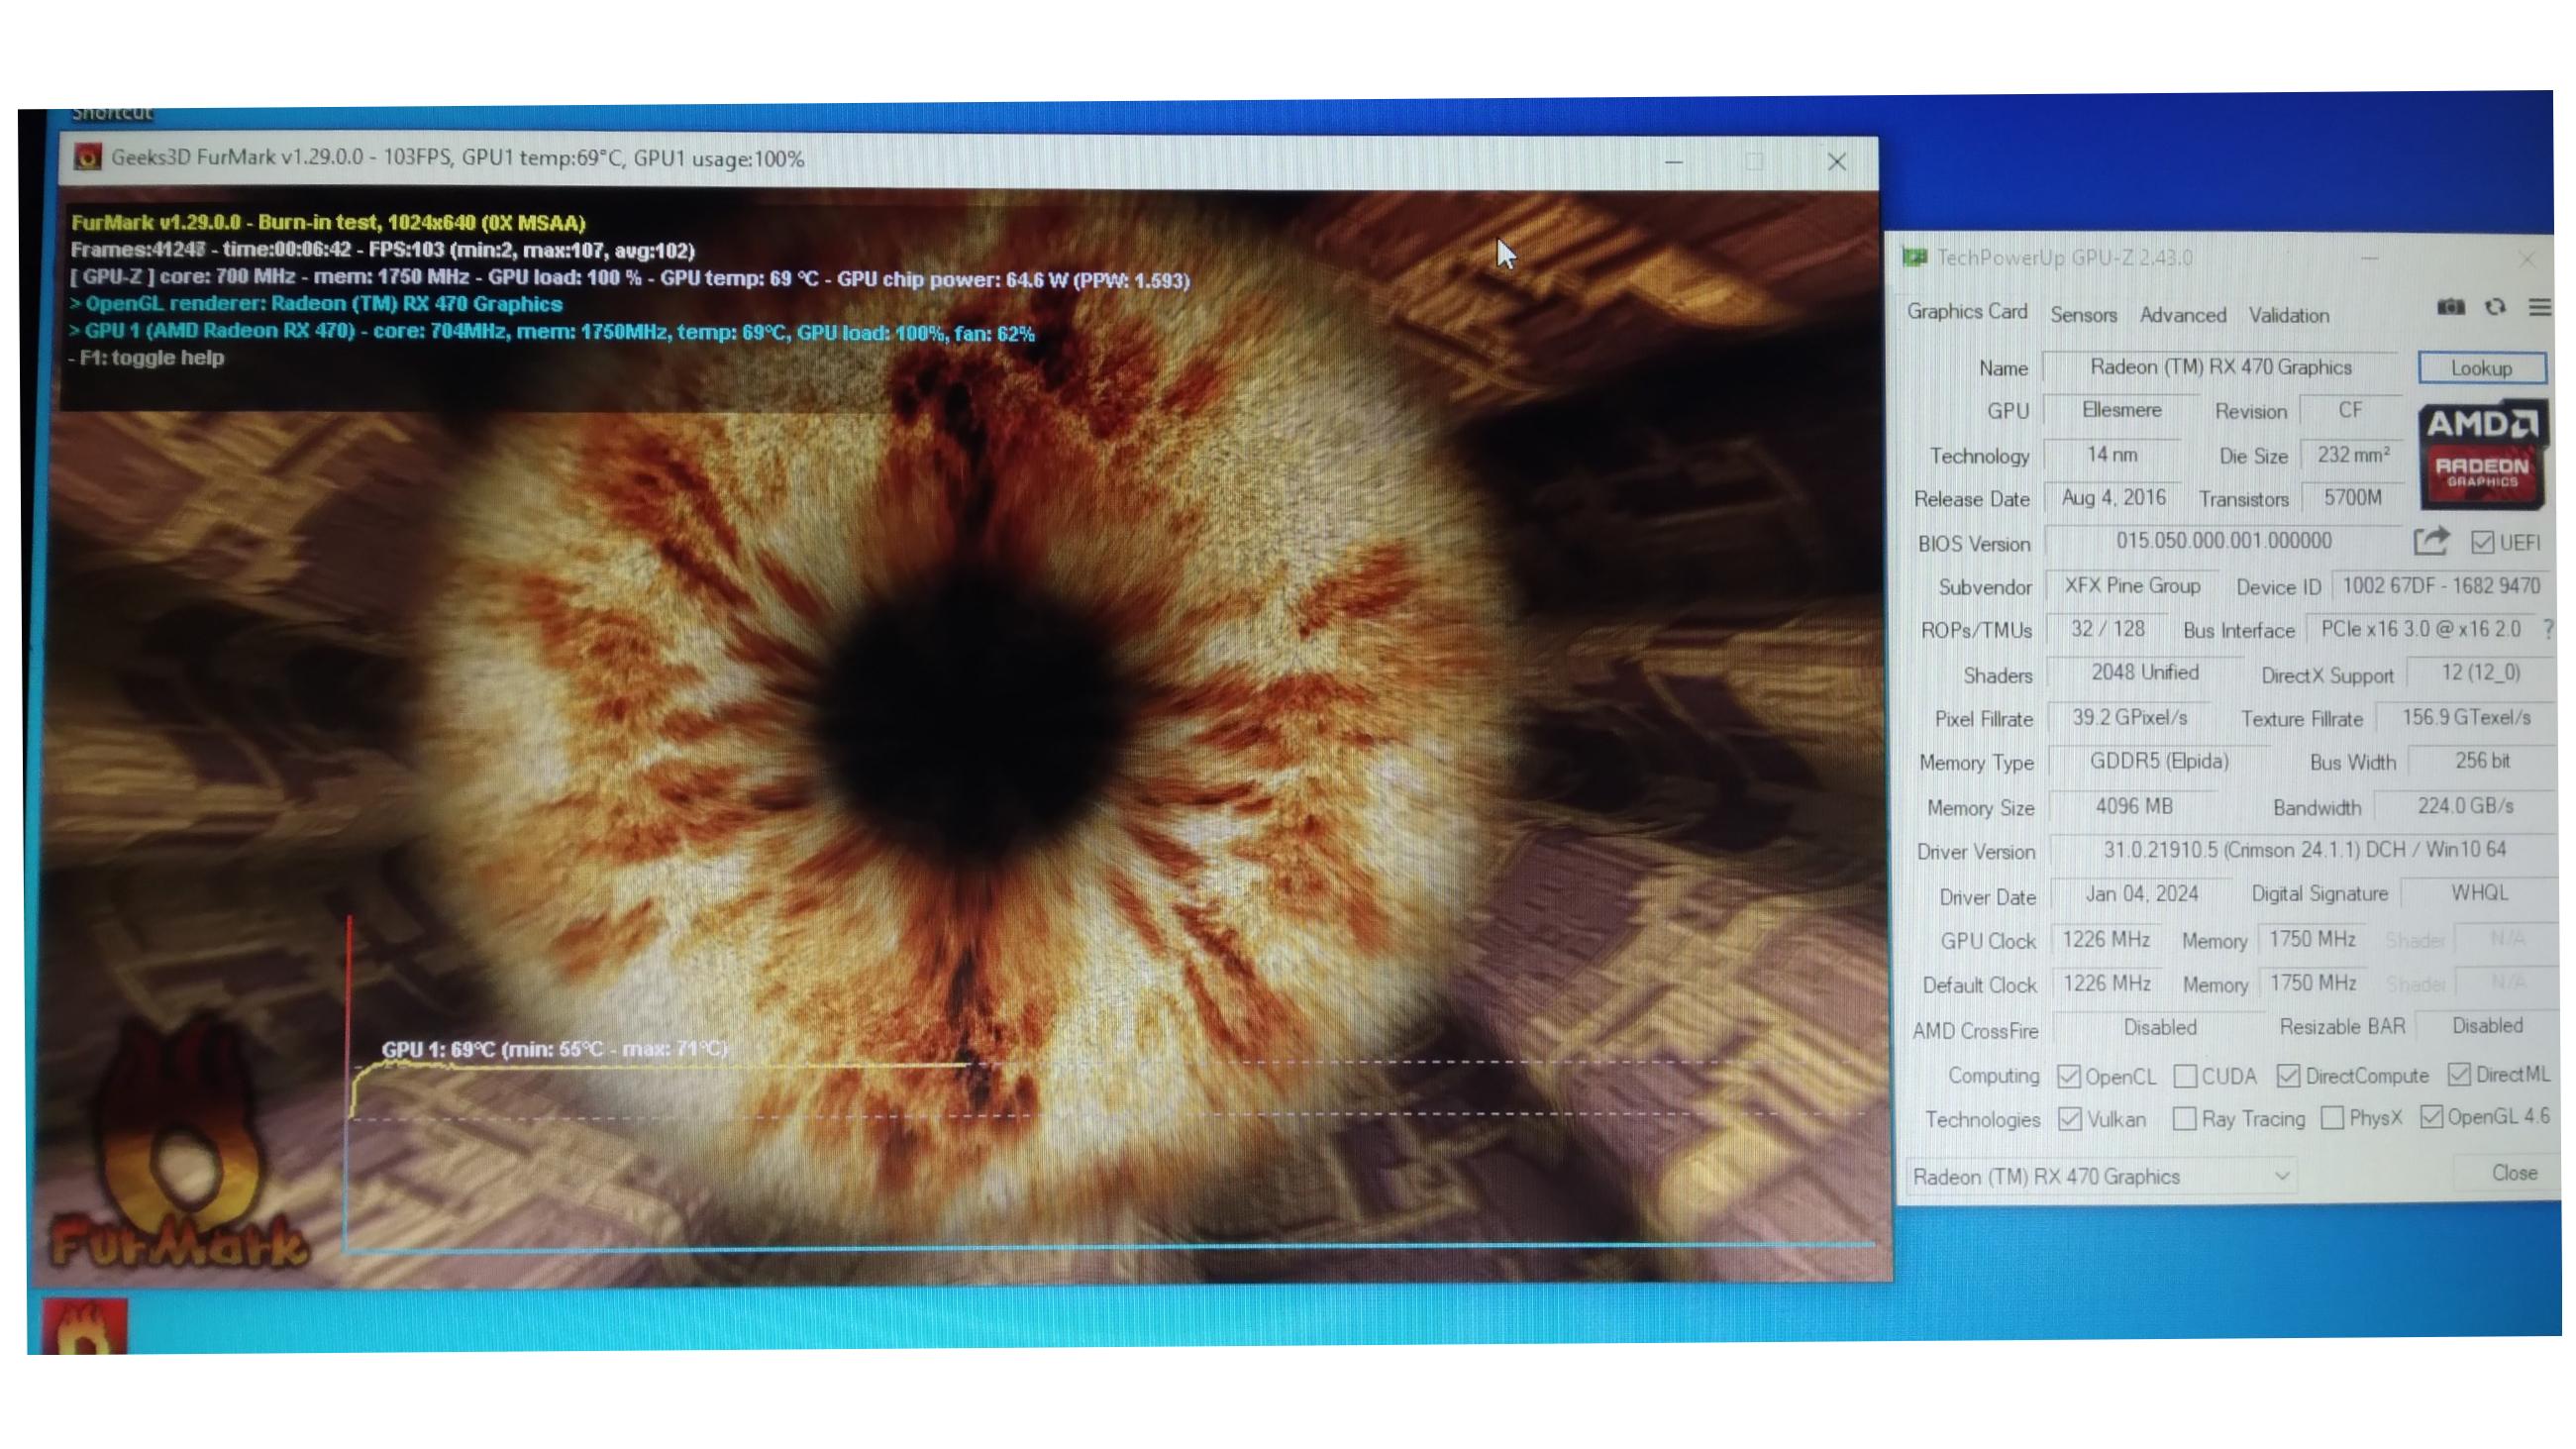This screenshot has width=2576, height=1449.
Task: Toggle the Vulkan checkbox
Action: (x=2070, y=1119)
